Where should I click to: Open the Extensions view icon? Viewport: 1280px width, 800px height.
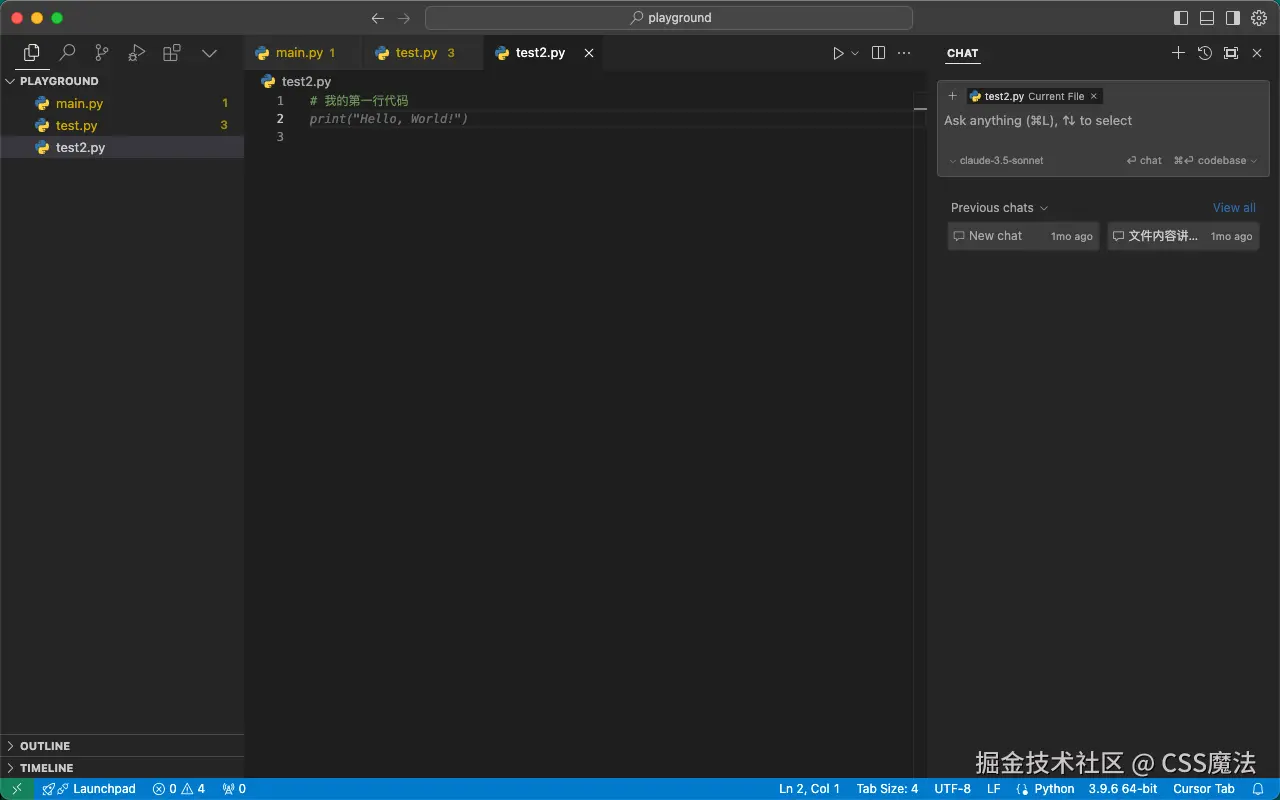click(172, 53)
